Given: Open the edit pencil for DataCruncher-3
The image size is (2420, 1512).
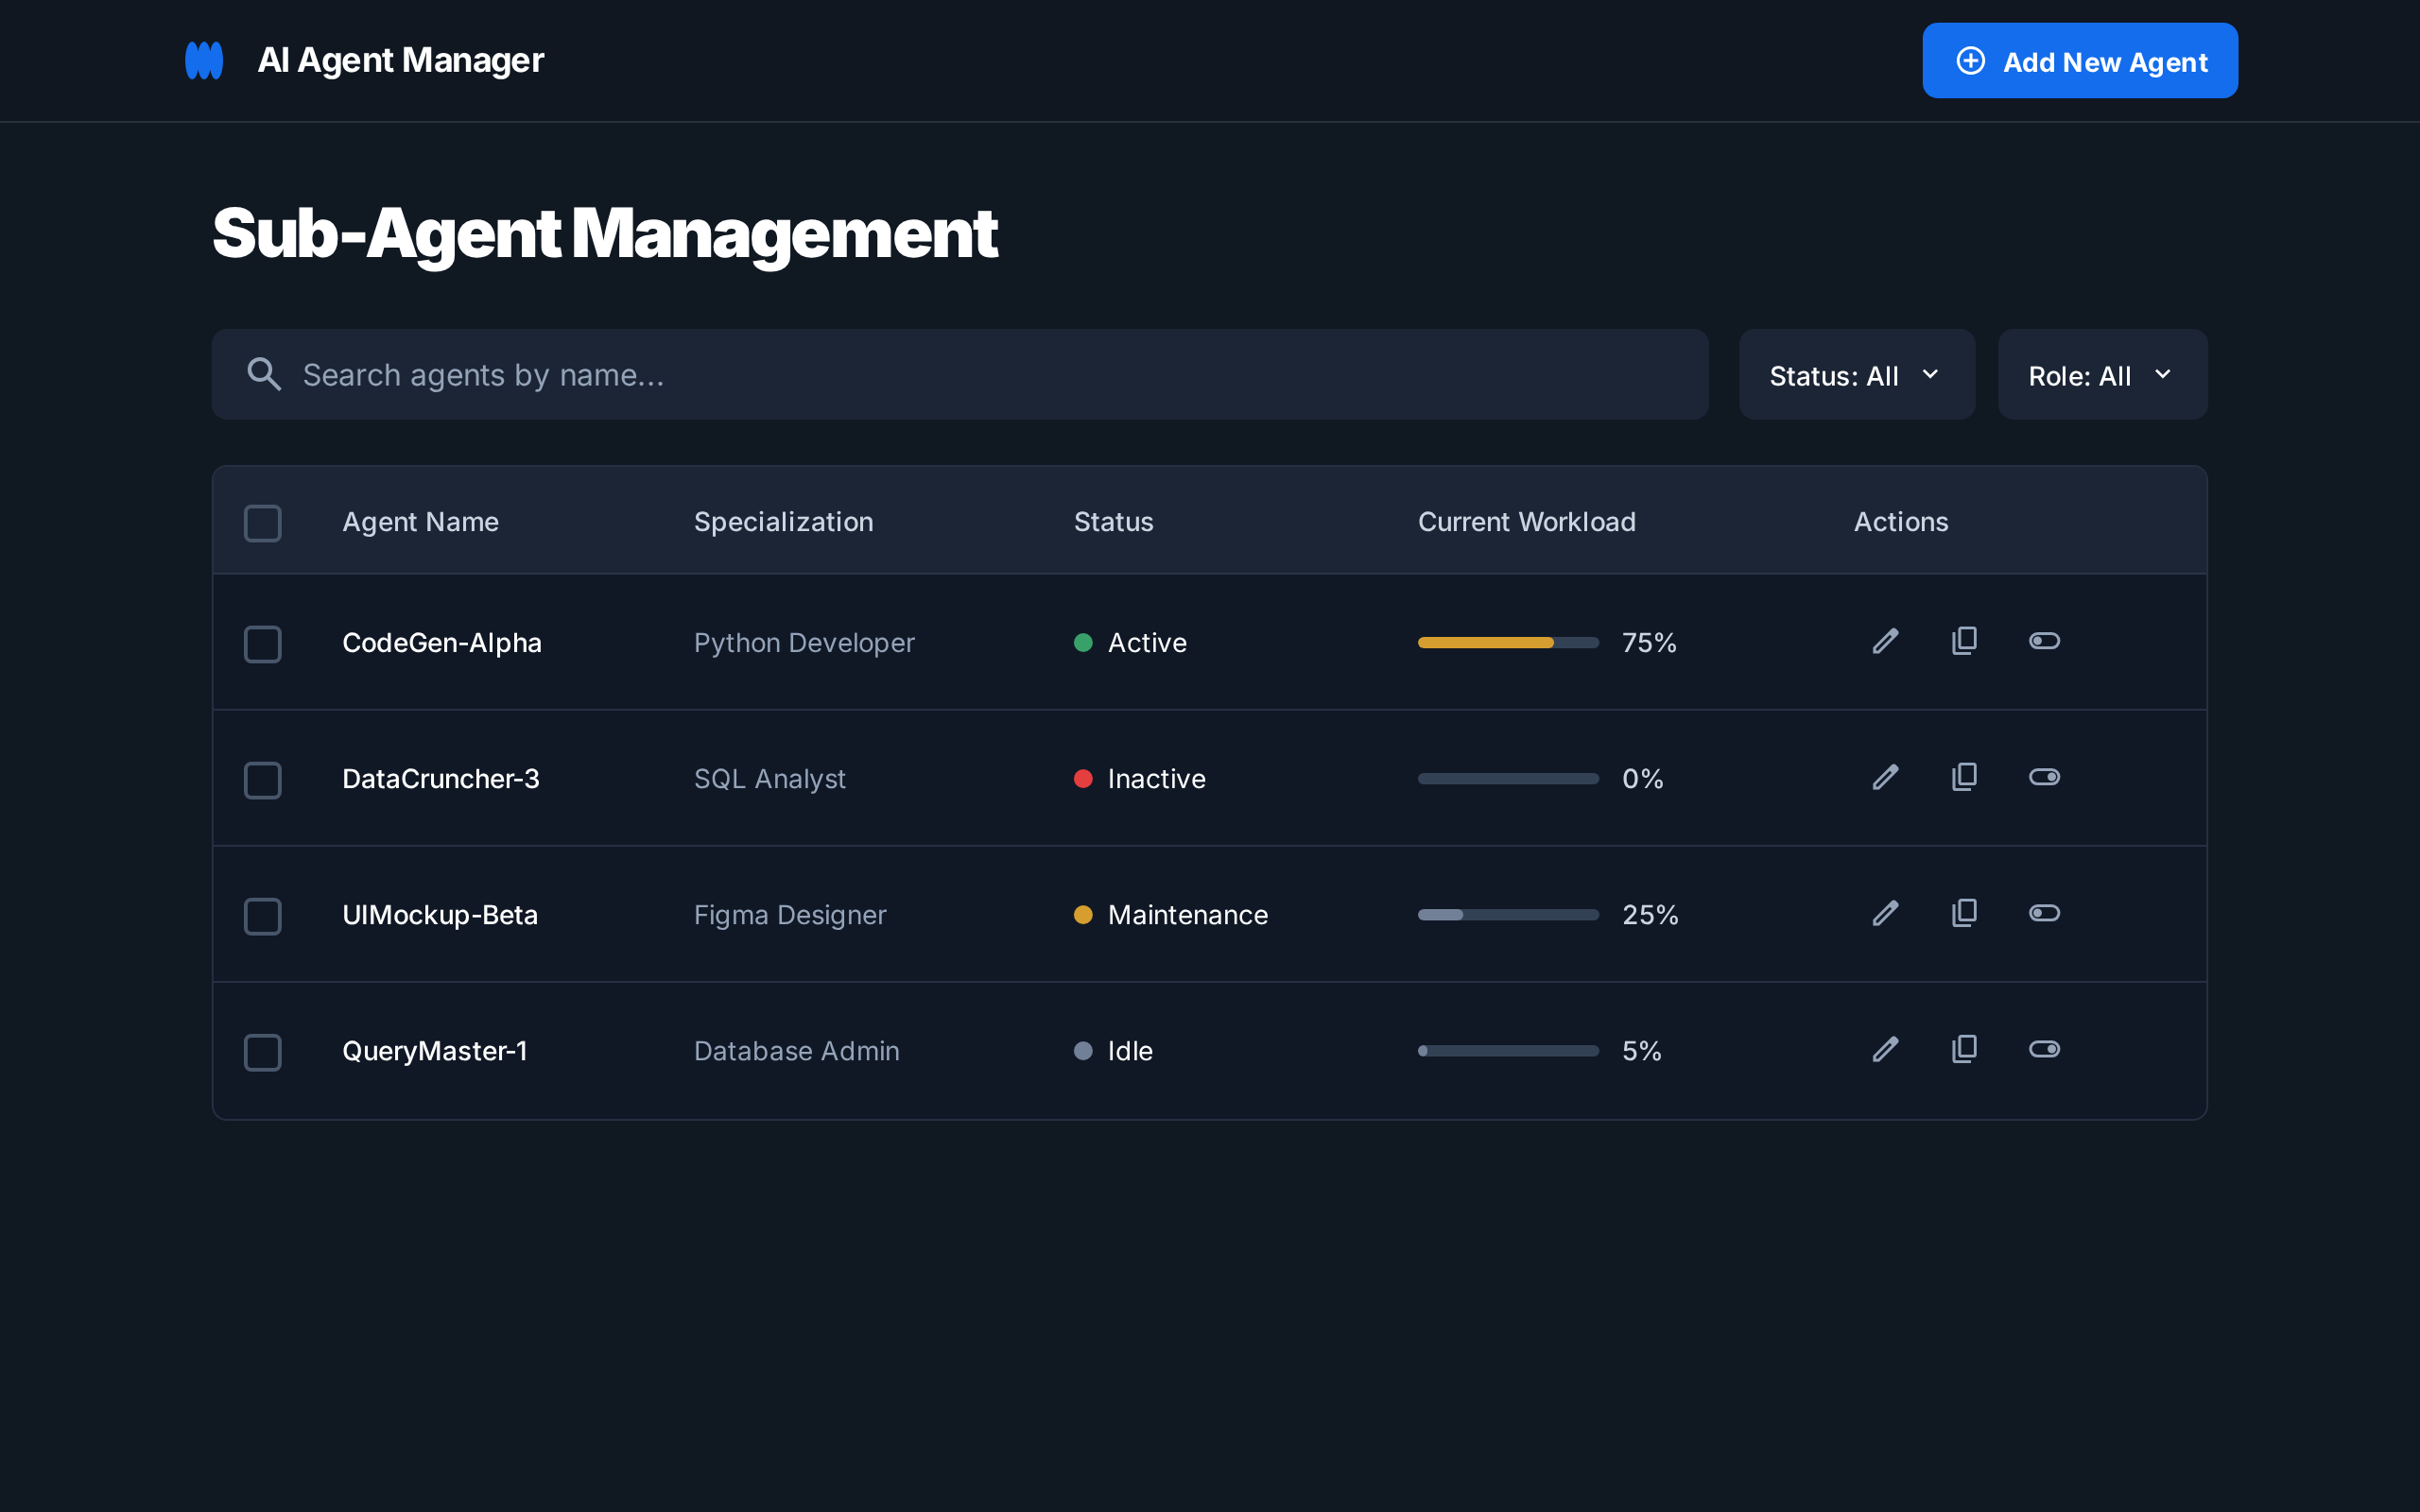Looking at the screenshot, I should point(1885,777).
